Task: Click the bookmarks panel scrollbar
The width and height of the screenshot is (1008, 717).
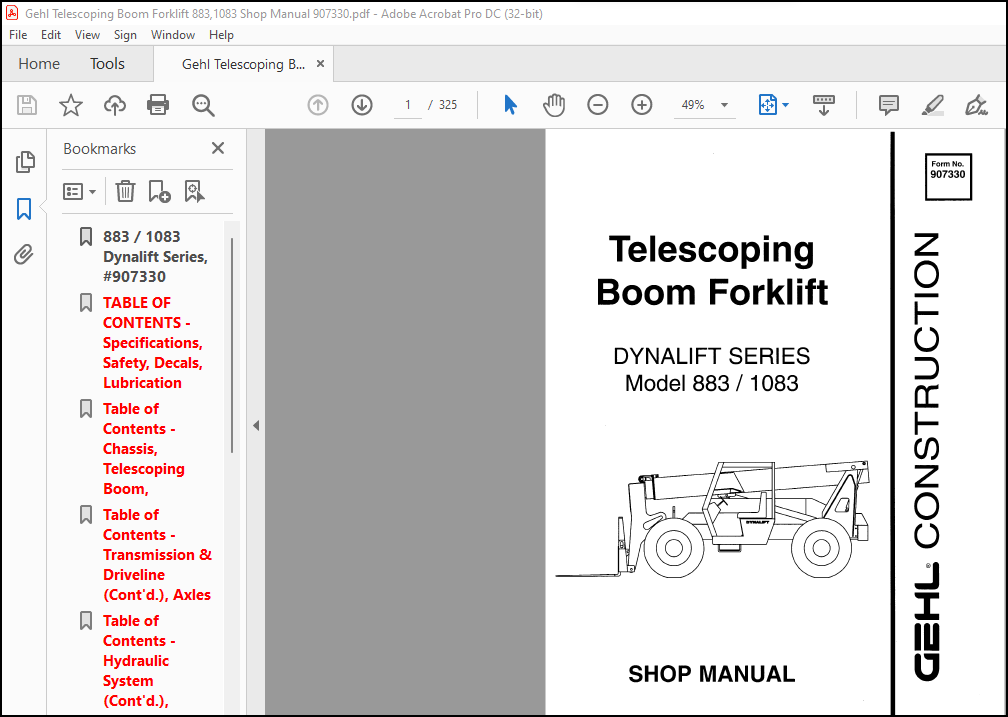Action: pos(231,345)
